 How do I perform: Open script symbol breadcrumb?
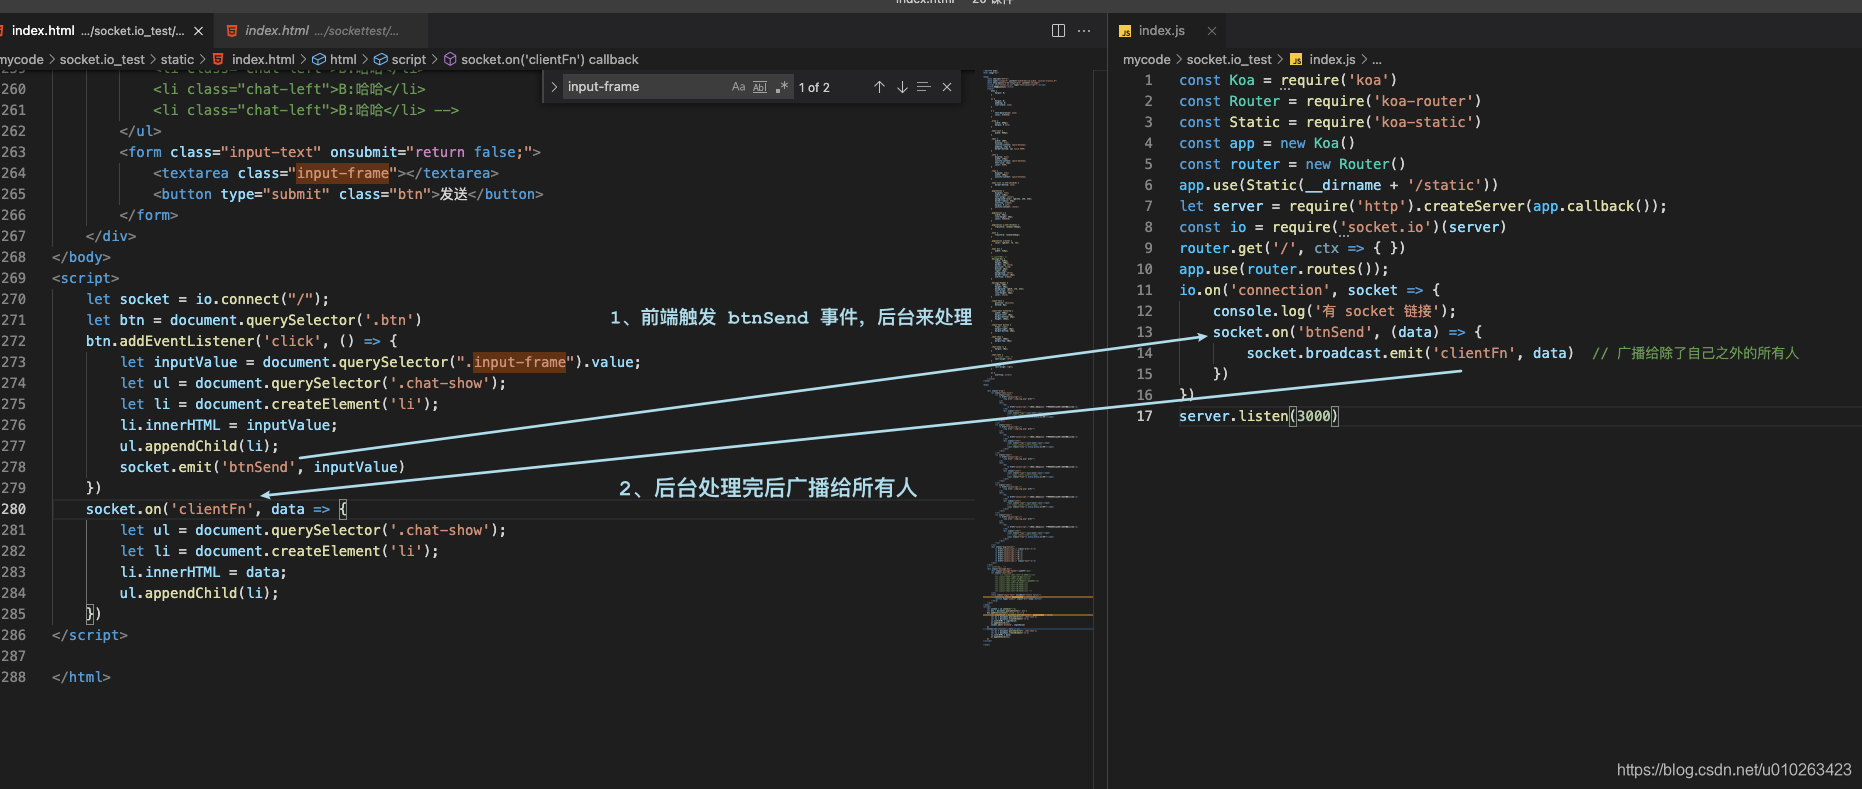point(408,59)
